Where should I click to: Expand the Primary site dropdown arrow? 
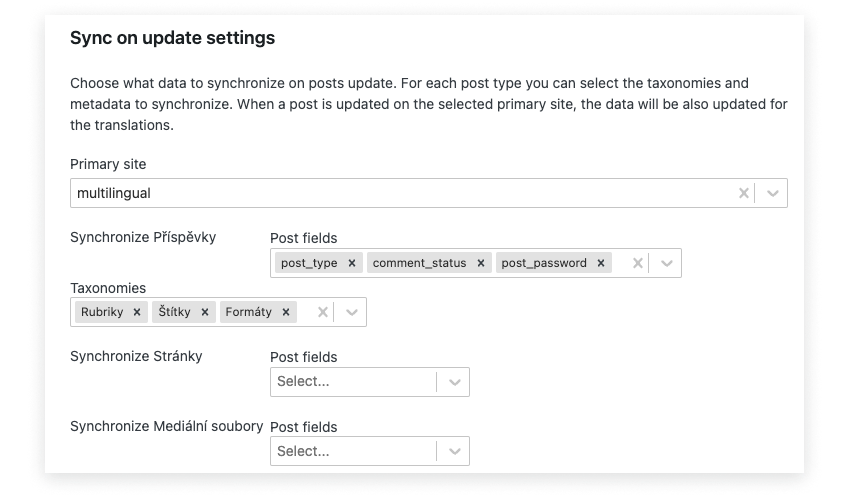click(x=772, y=193)
